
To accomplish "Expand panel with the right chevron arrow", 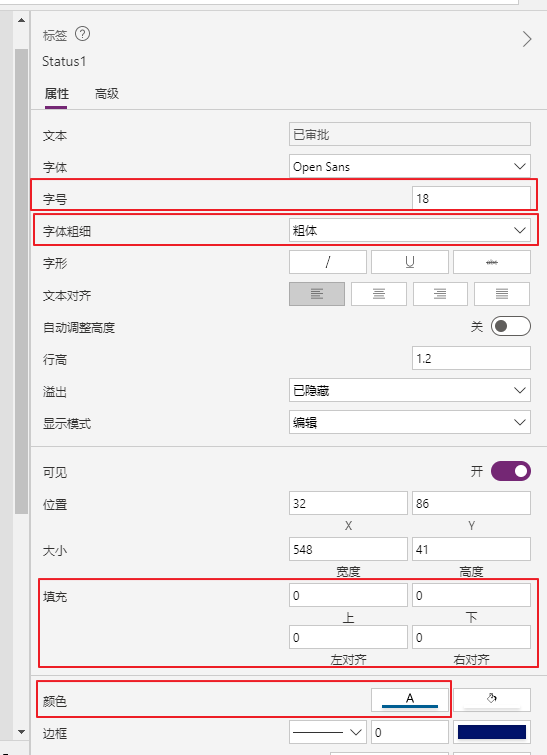I will (527, 39).
